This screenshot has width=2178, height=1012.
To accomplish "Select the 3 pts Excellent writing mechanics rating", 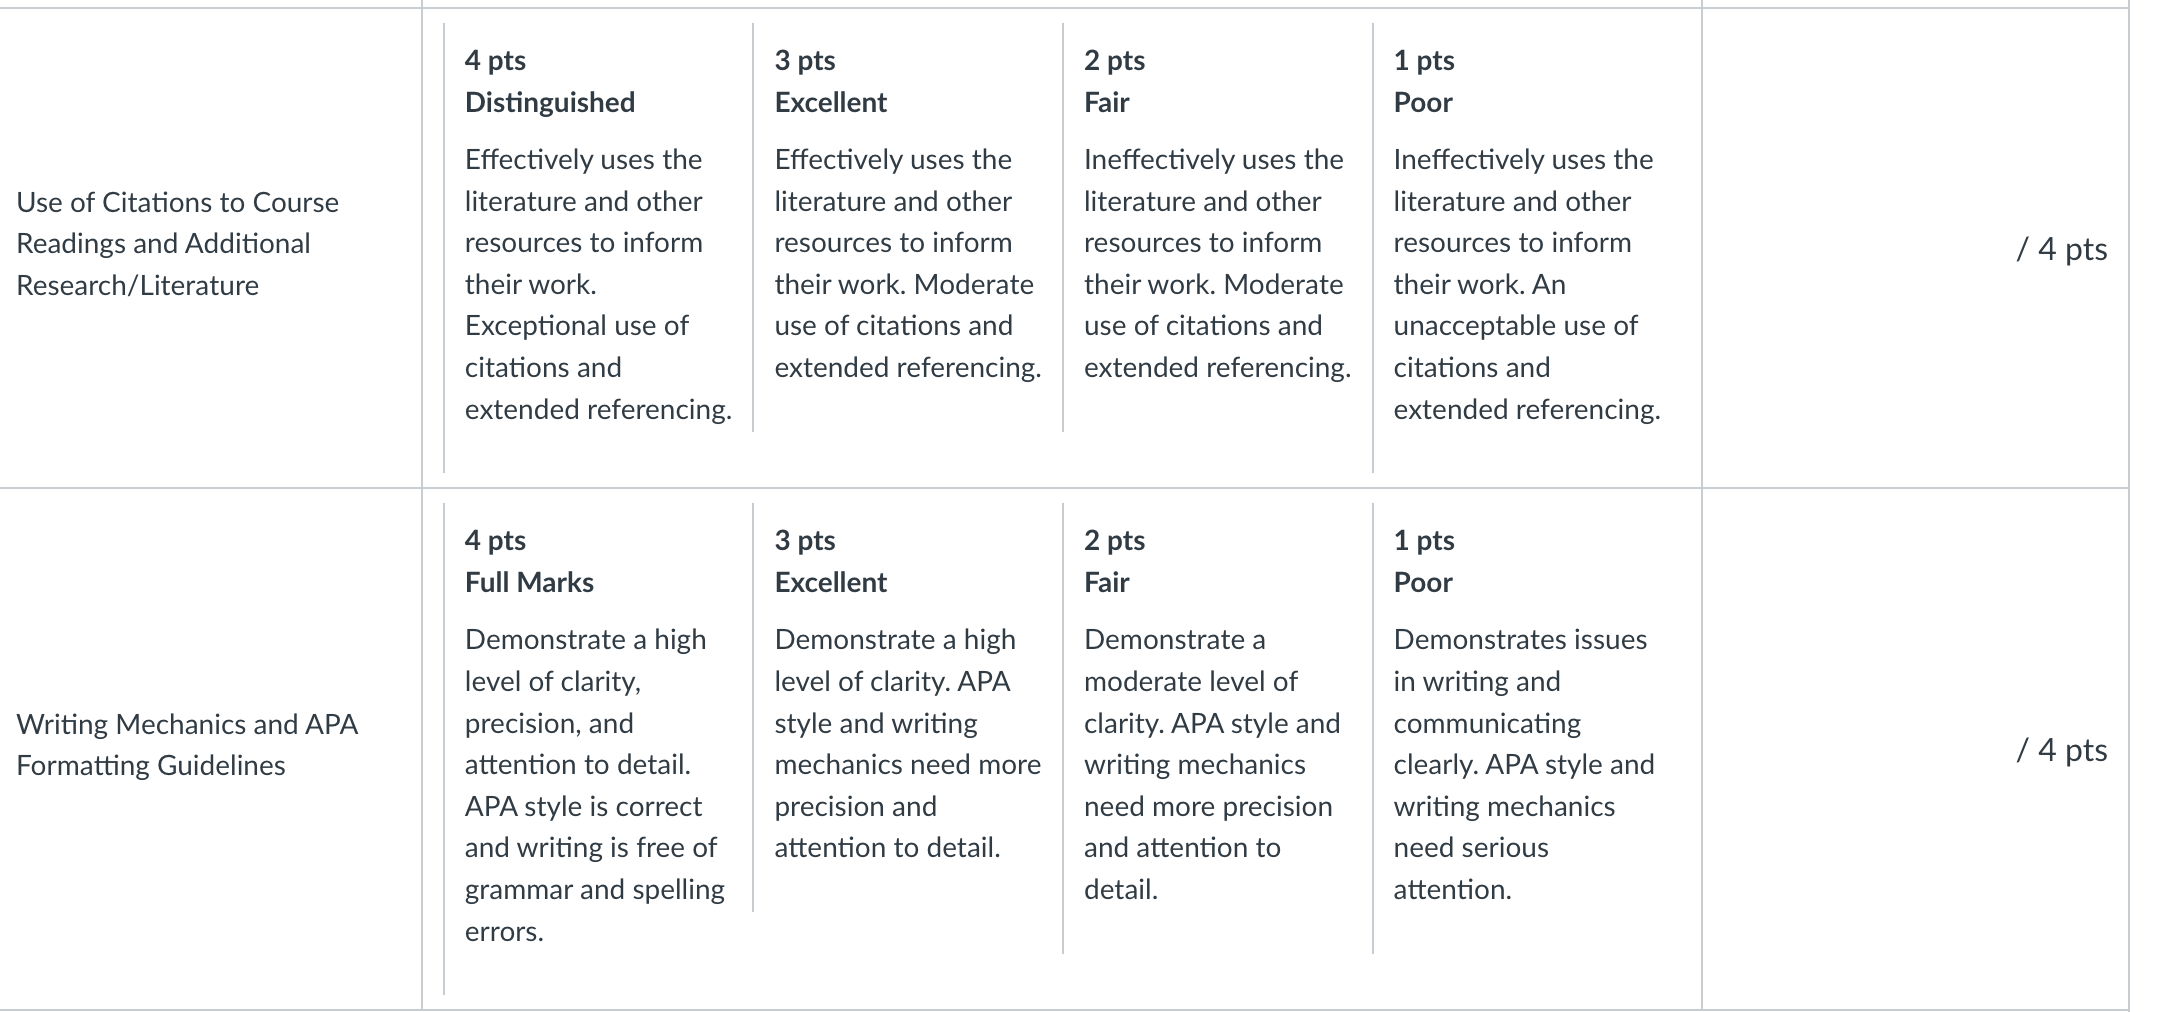I will click(x=907, y=707).
